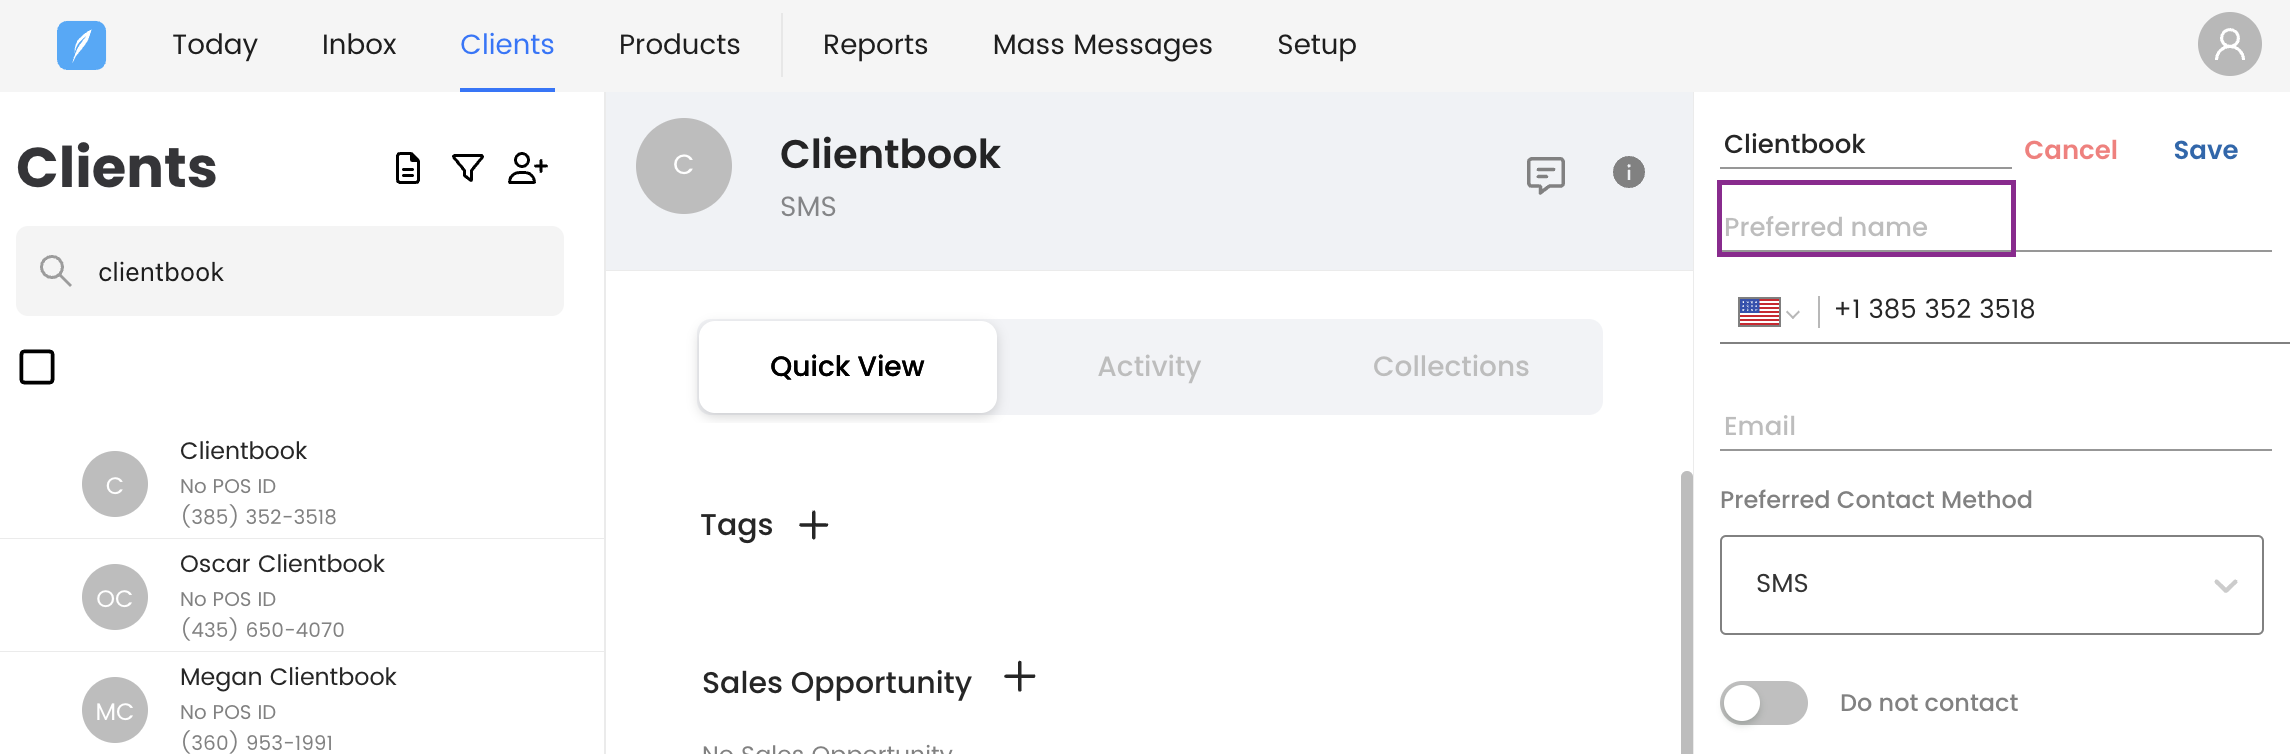
Task: Click the Preferred name input field
Action: [x=1865, y=227]
